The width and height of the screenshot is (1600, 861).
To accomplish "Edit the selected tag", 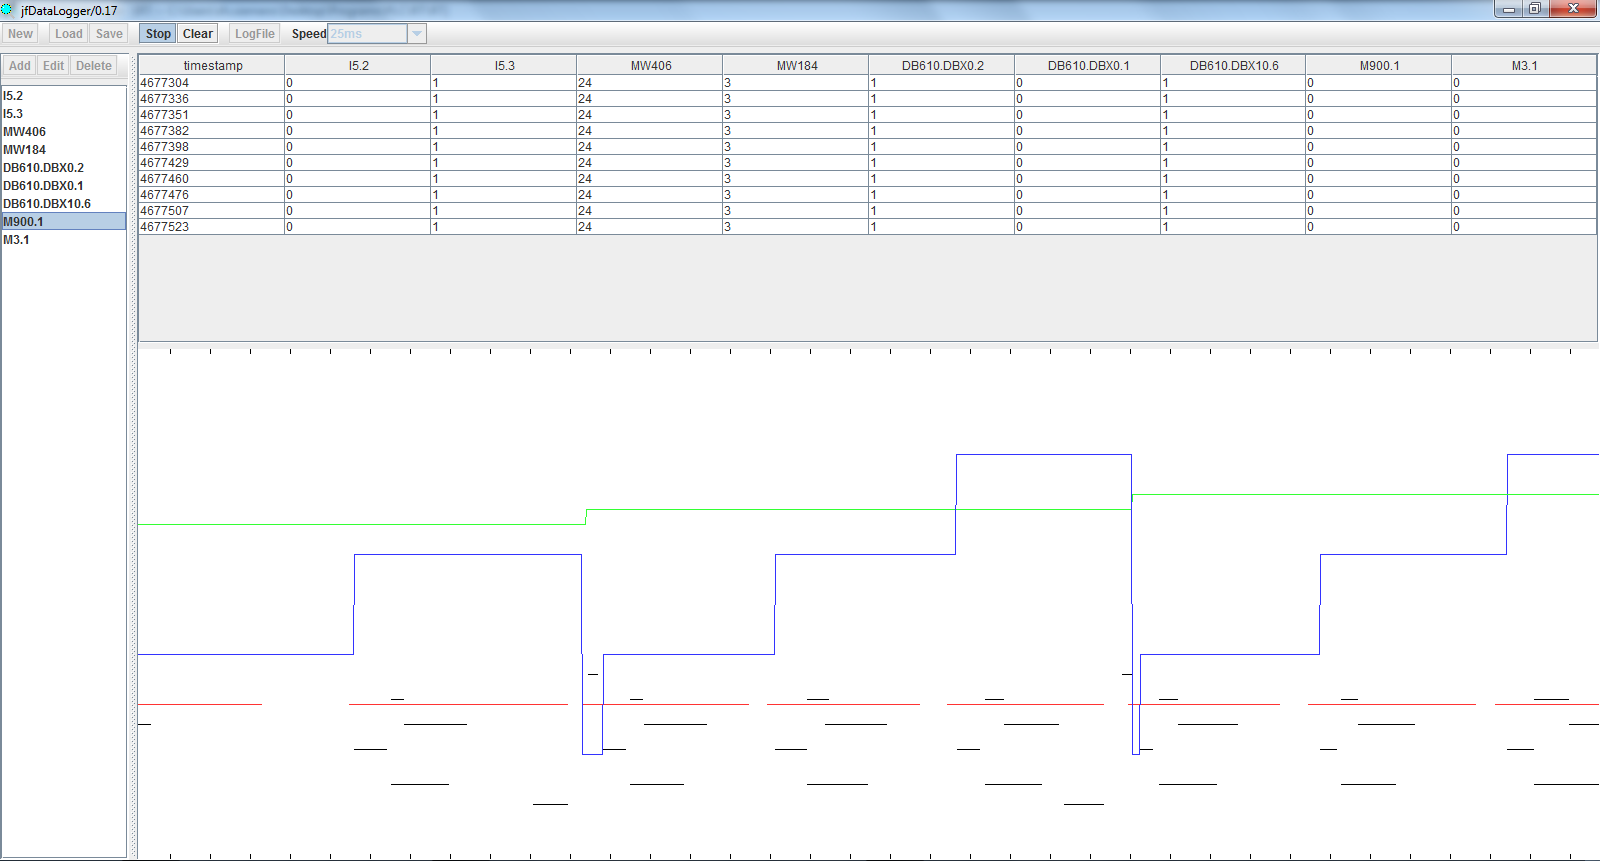I will [53, 66].
